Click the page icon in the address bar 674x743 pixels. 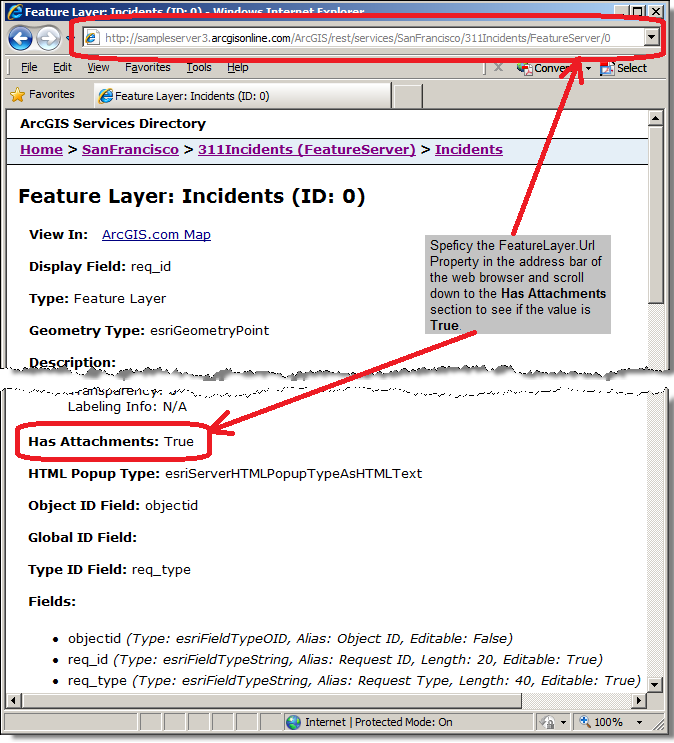coord(92,38)
